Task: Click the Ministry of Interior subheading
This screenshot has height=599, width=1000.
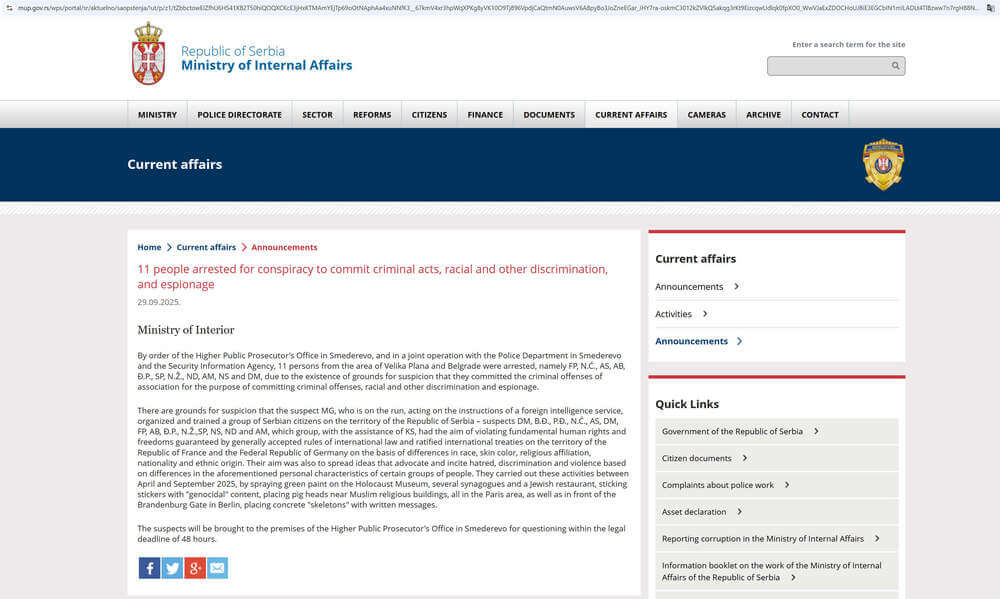Action: [186, 330]
